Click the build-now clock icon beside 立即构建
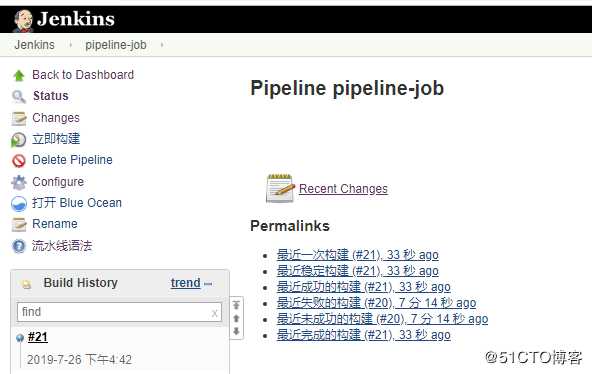 coord(18,140)
